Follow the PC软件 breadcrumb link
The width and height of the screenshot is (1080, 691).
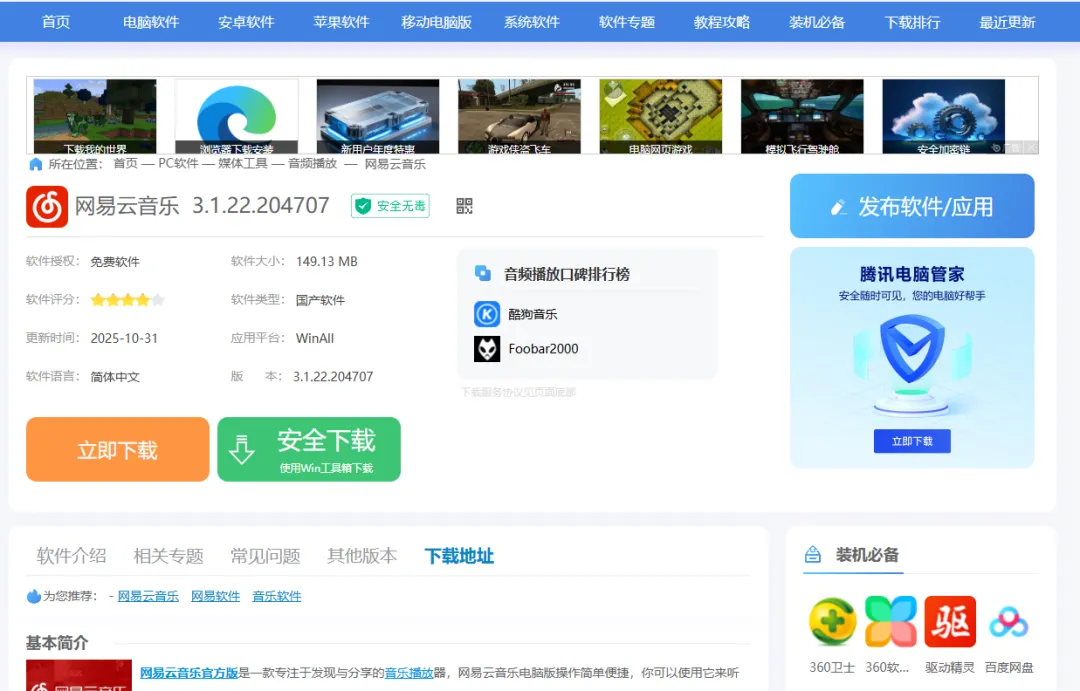[178, 164]
